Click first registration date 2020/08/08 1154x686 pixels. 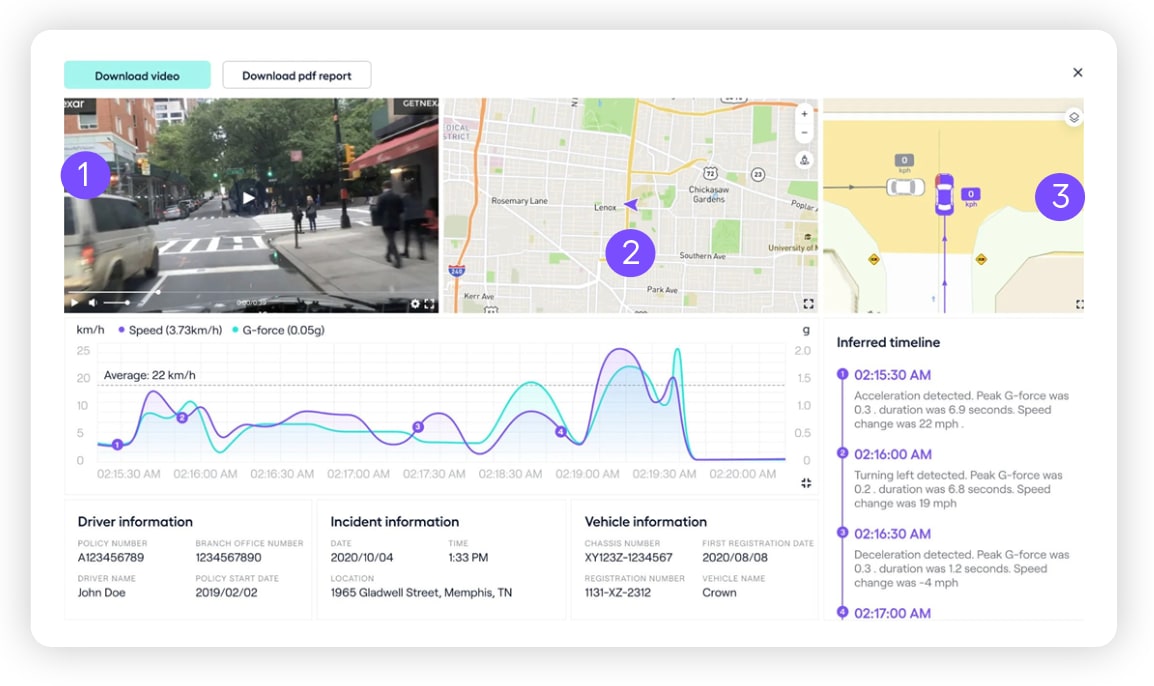(x=734, y=557)
